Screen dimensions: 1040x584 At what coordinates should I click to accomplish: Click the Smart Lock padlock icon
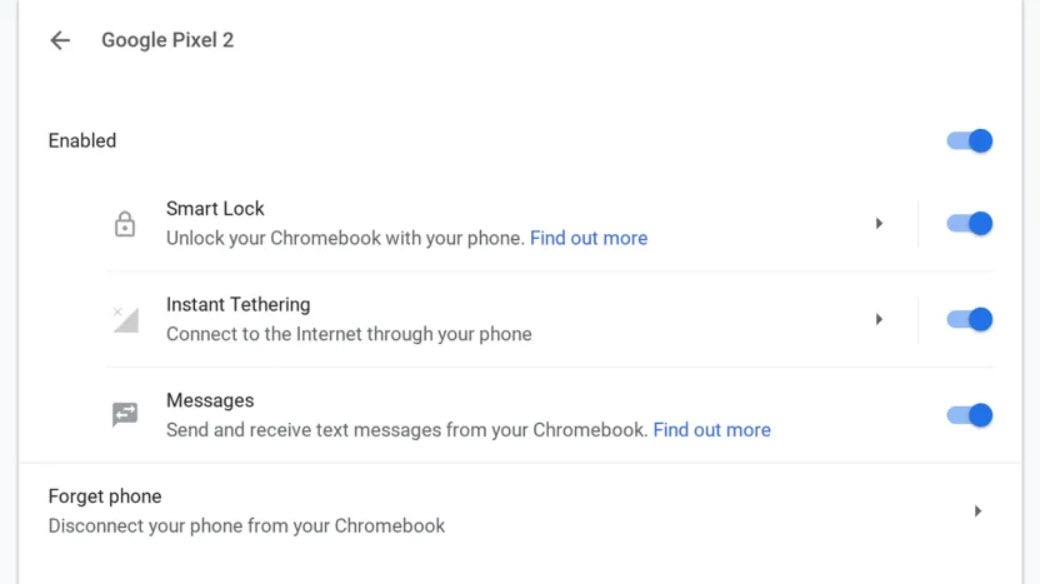tap(125, 224)
